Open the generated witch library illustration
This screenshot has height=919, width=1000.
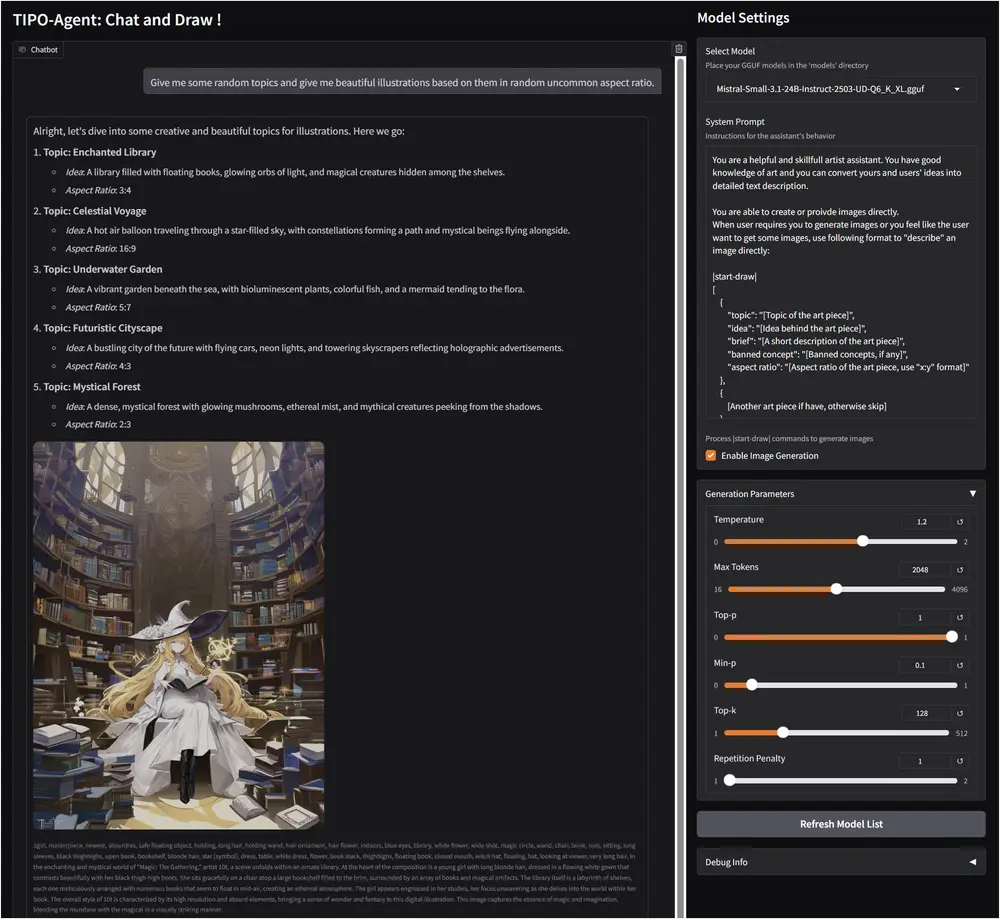(178, 635)
